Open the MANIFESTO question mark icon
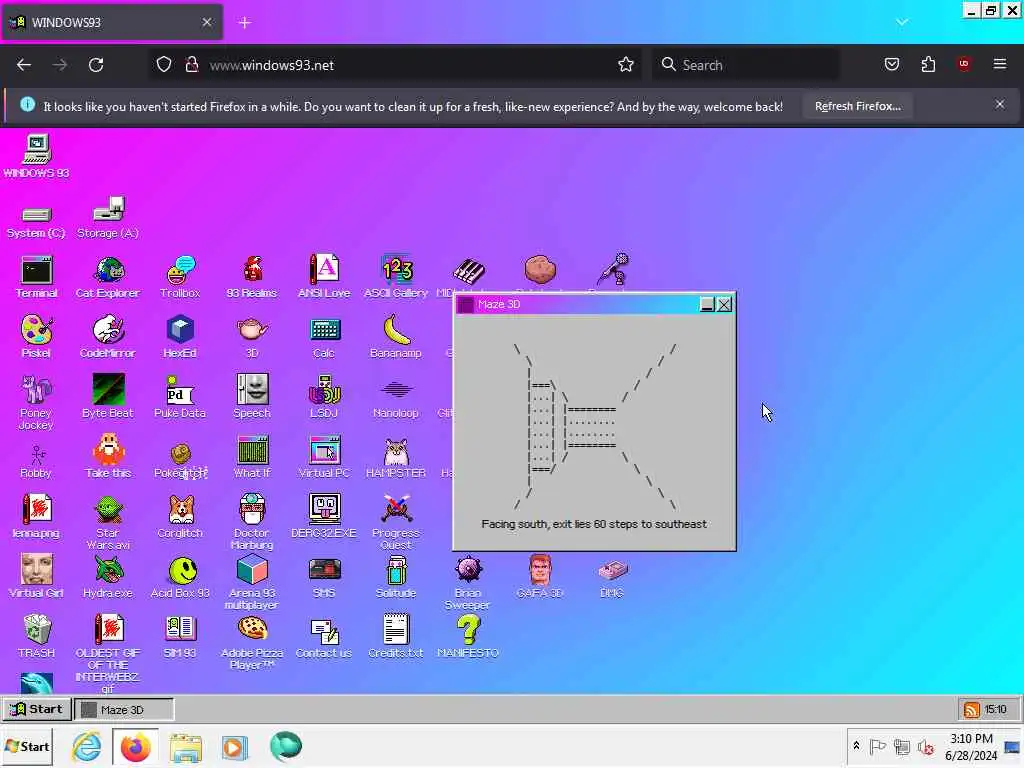The image size is (1024, 768). (x=468, y=637)
